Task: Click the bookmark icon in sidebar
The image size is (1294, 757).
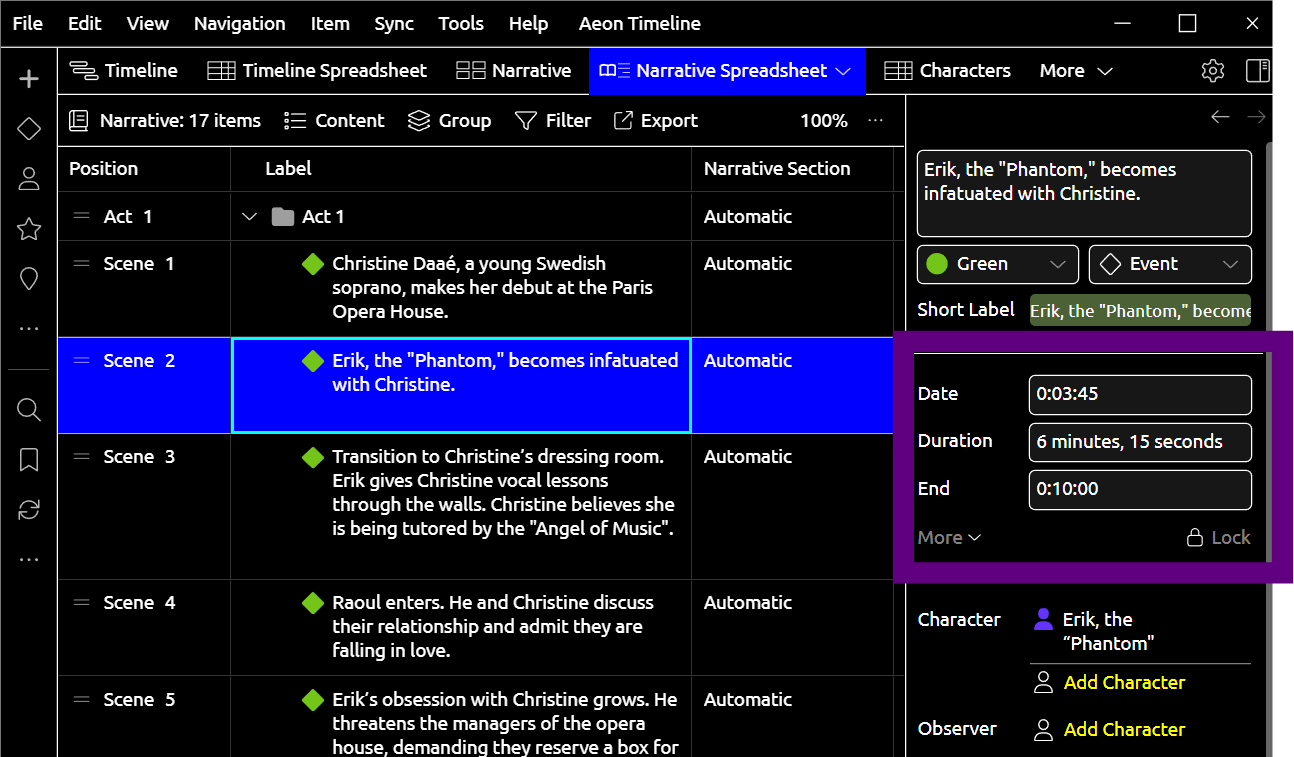Action: pyautogui.click(x=29, y=460)
